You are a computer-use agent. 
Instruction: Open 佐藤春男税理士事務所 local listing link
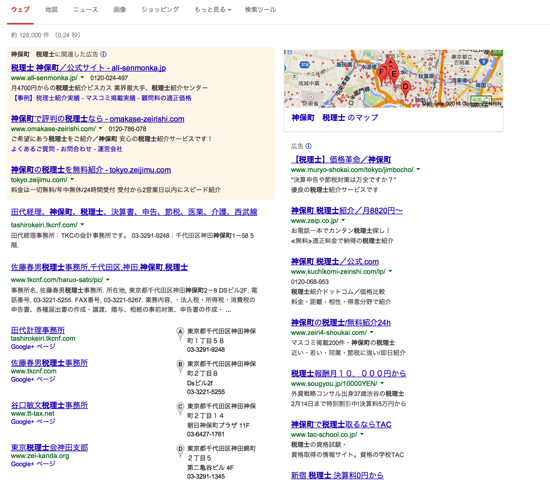tap(49, 363)
